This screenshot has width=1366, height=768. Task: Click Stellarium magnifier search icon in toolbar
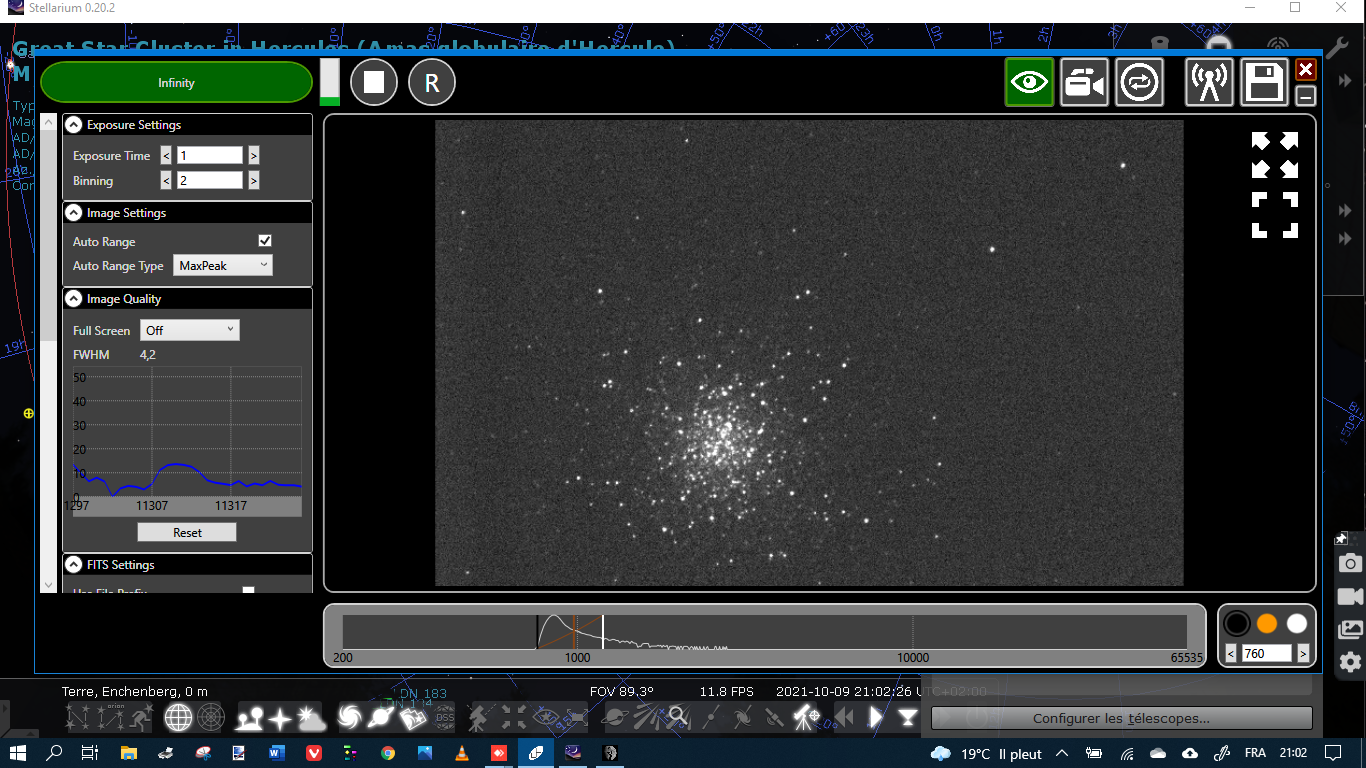pyautogui.click(x=678, y=717)
